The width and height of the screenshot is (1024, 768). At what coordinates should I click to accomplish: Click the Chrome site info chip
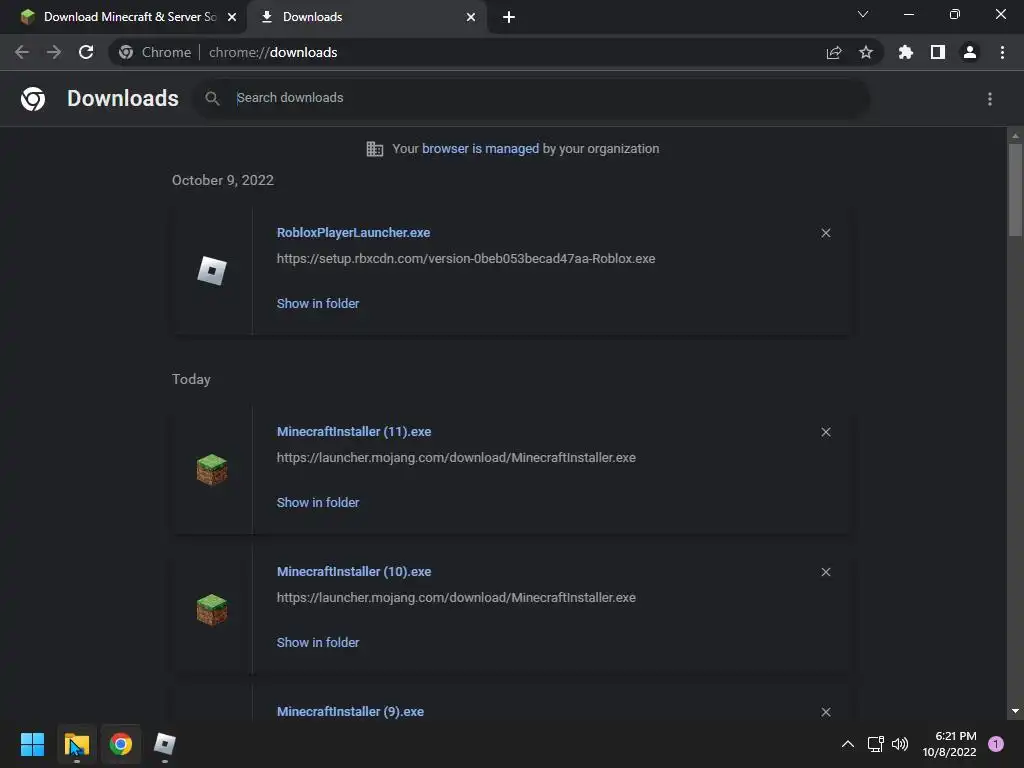click(x=155, y=52)
